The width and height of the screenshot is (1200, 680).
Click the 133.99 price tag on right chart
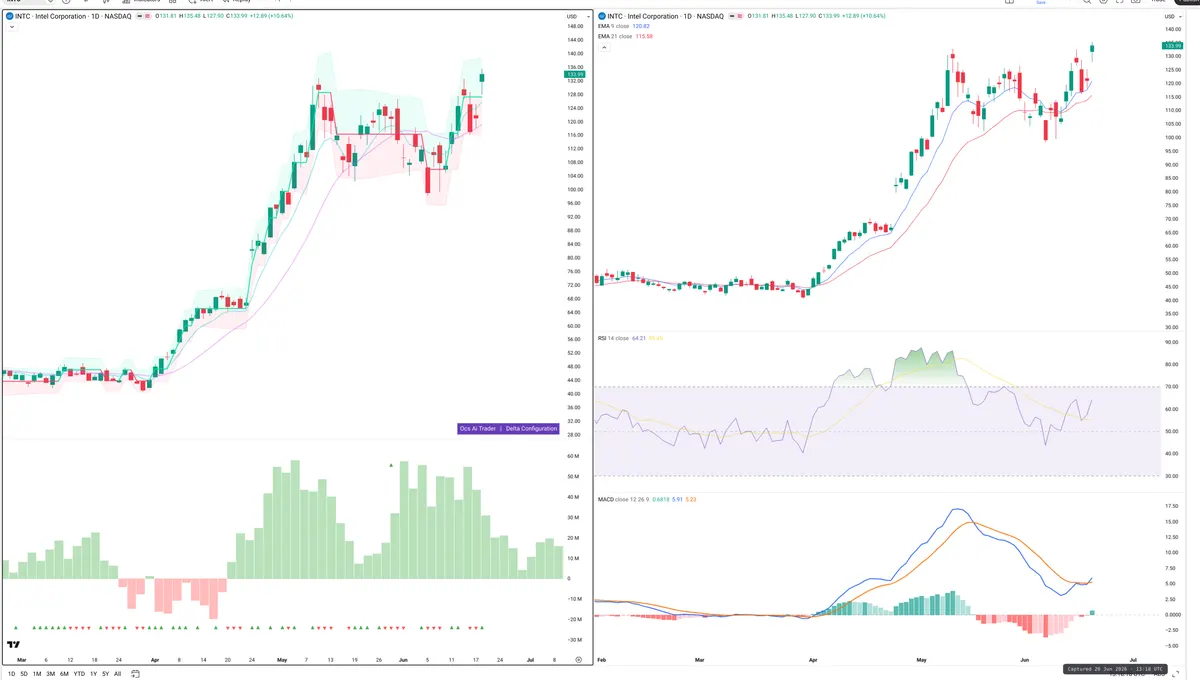click(x=1172, y=46)
